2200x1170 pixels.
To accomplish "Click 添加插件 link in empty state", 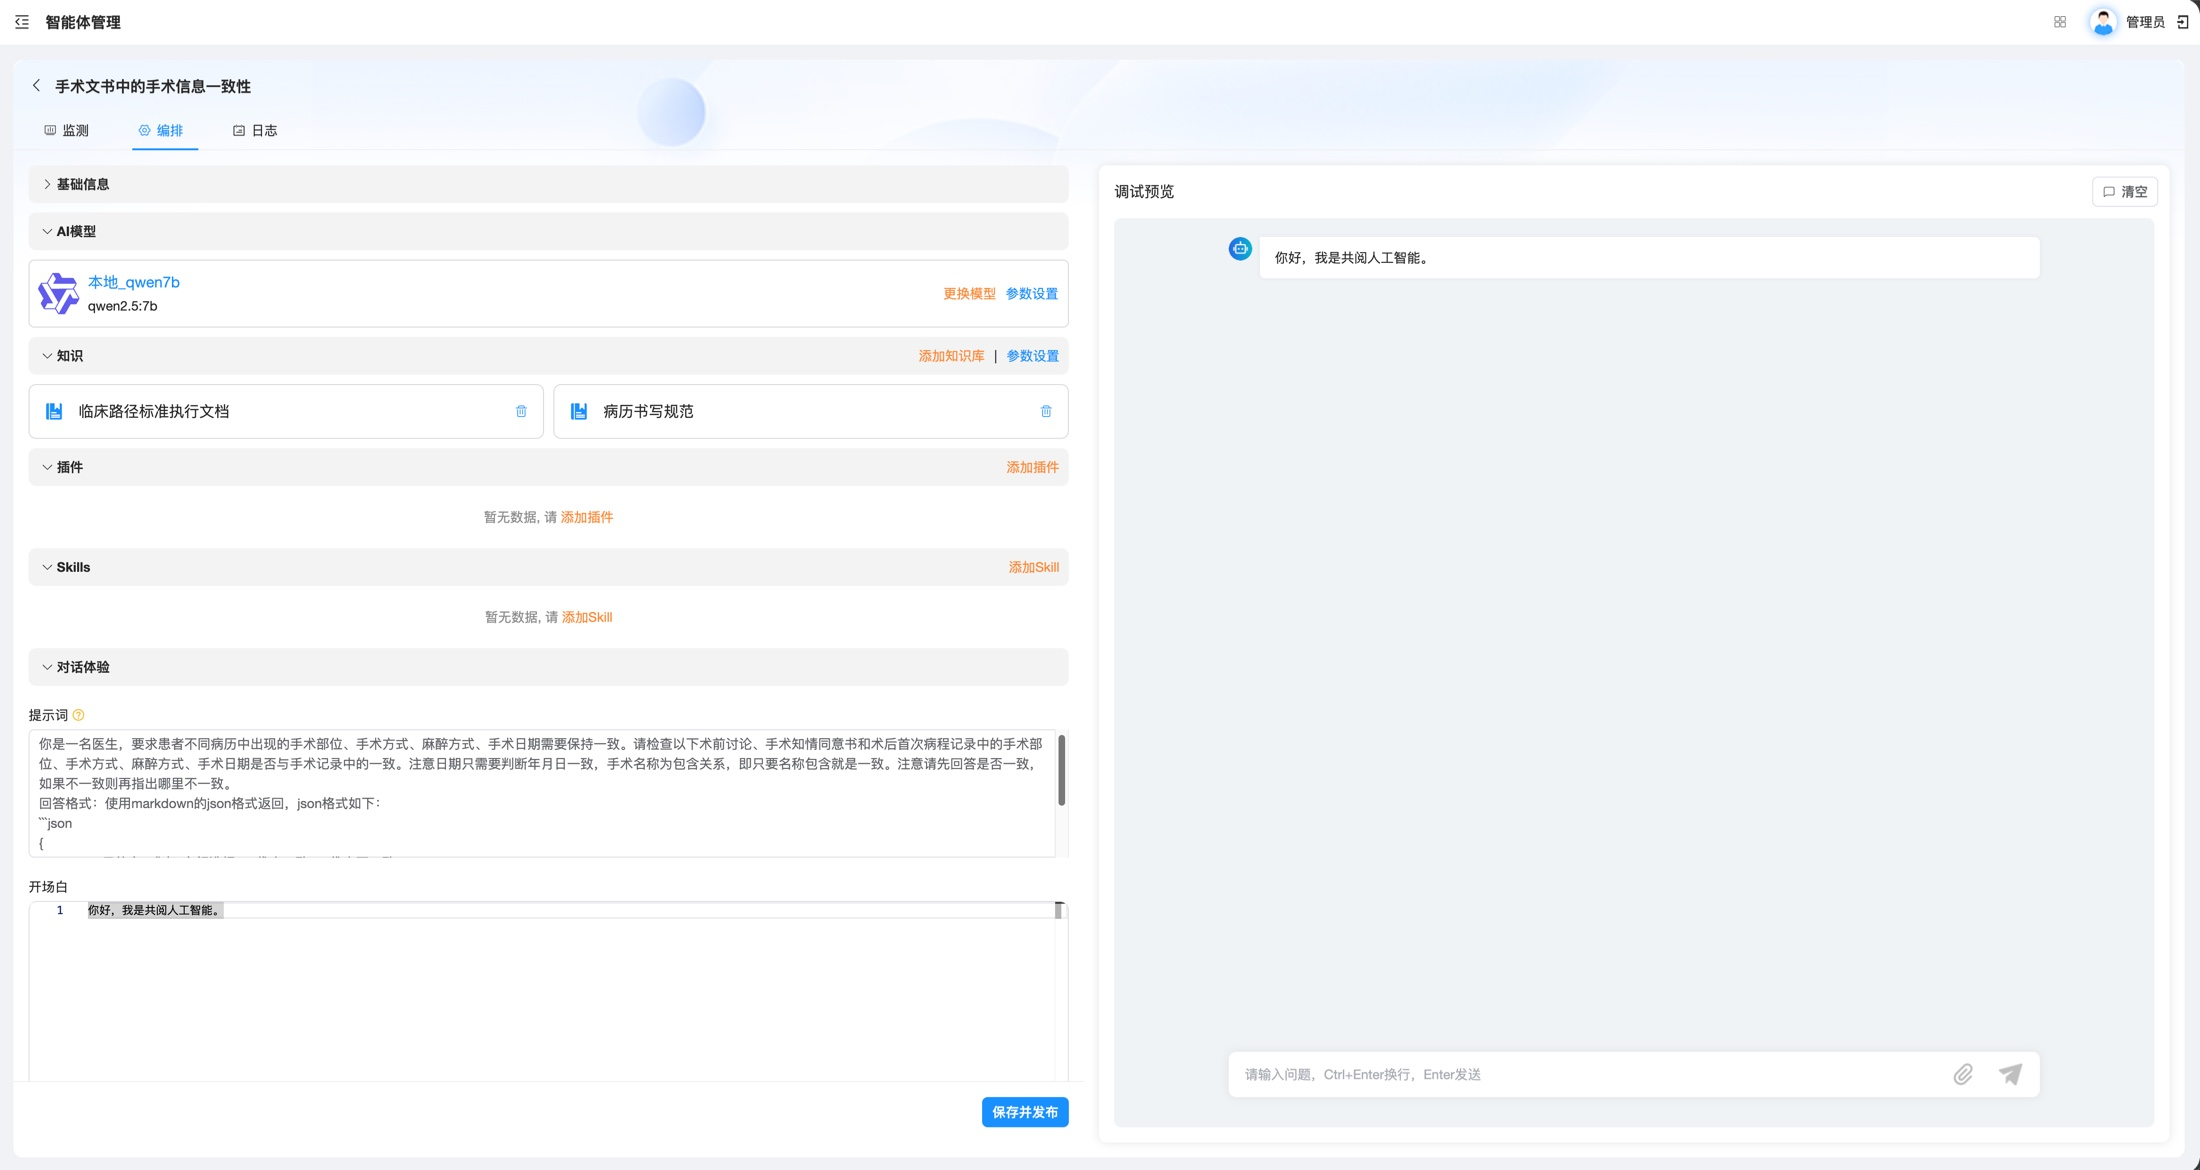I will pyautogui.click(x=587, y=517).
